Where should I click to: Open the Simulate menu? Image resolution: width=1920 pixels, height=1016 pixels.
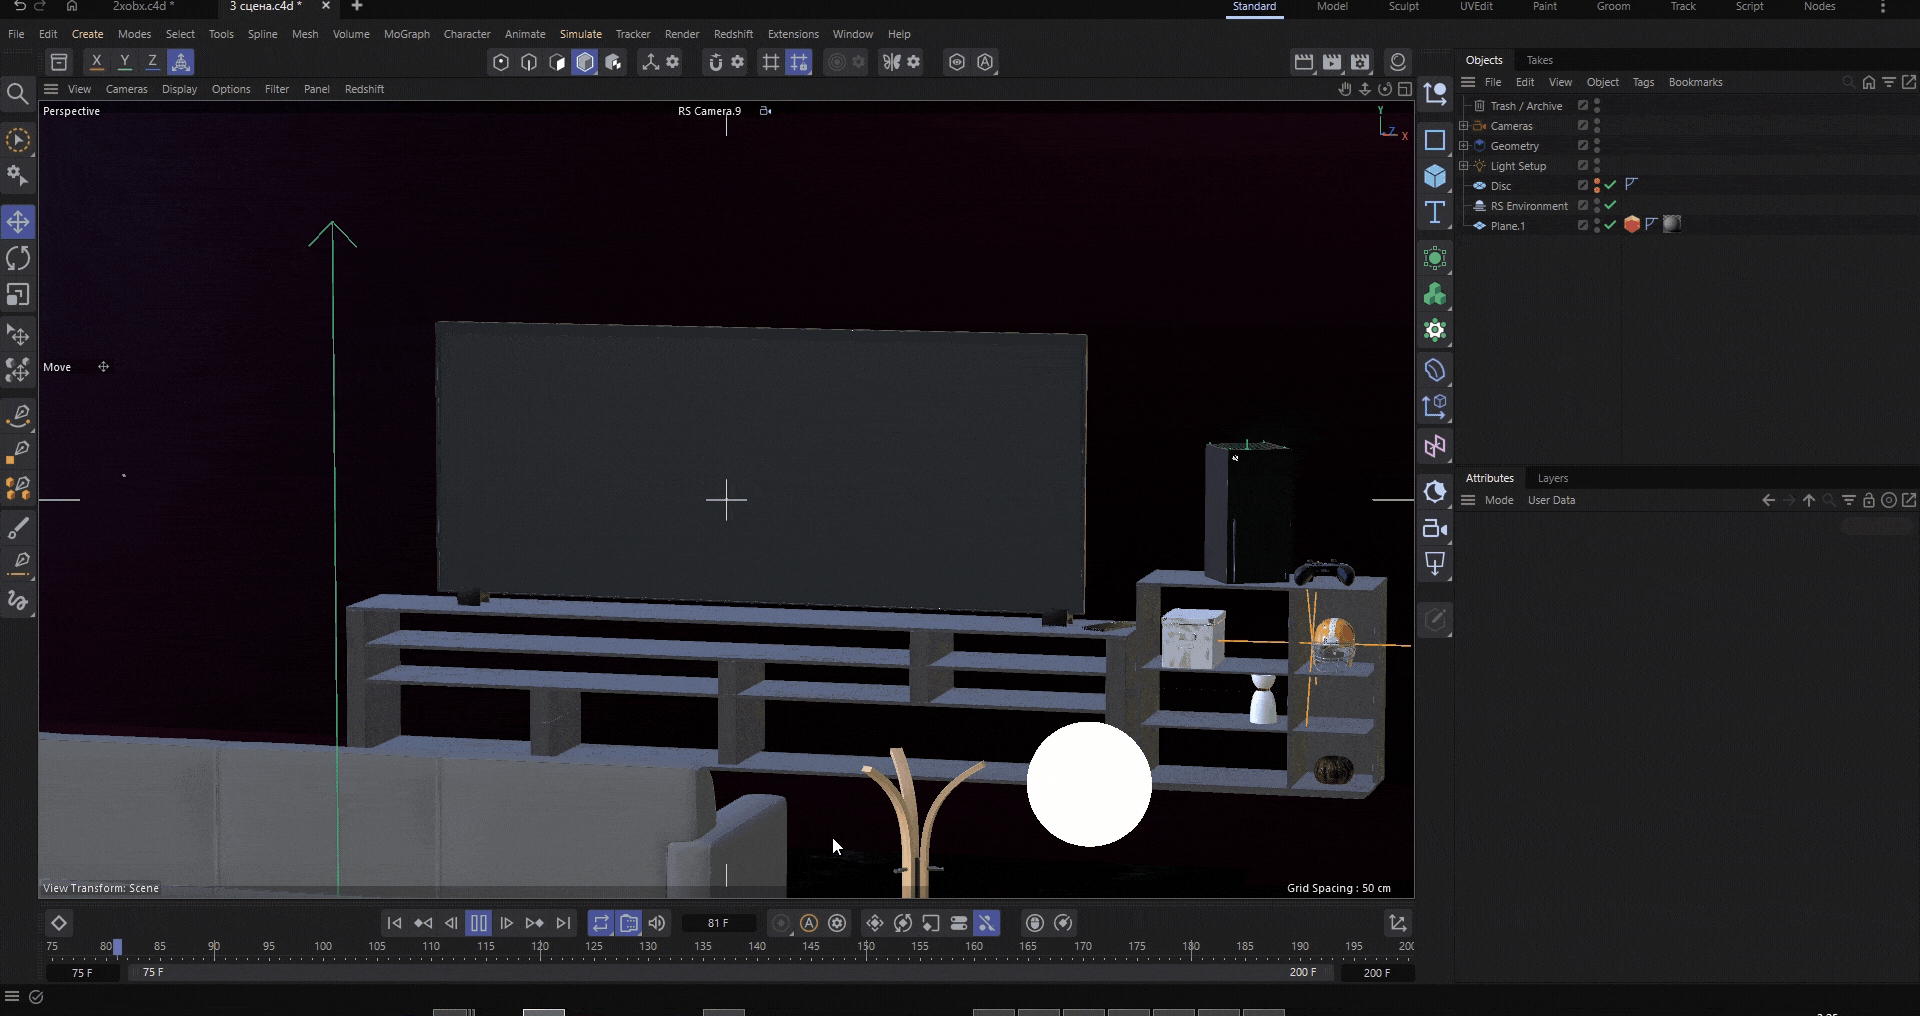pos(580,34)
